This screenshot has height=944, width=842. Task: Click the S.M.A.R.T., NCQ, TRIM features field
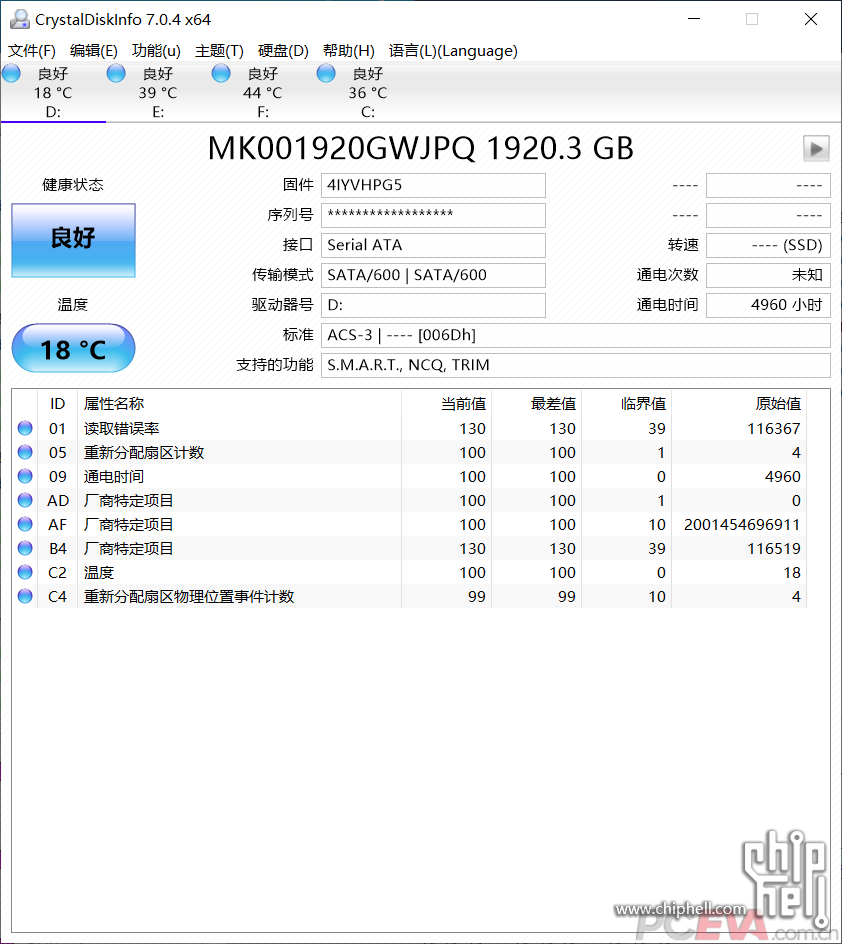click(x=576, y=365)
